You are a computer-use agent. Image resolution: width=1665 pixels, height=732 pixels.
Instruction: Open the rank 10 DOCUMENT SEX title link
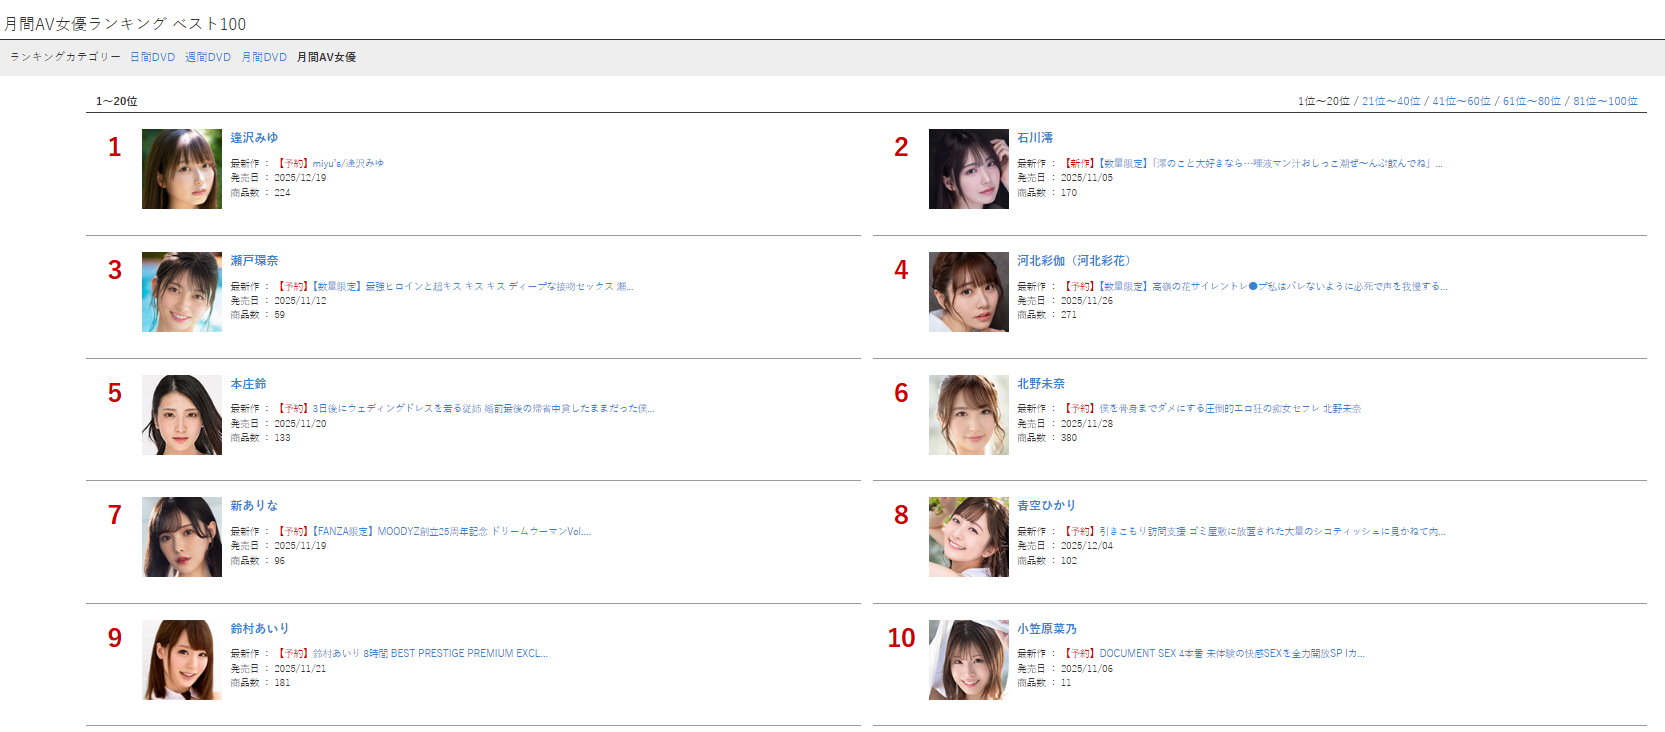pyautogui.click(x=1232, y=654)
